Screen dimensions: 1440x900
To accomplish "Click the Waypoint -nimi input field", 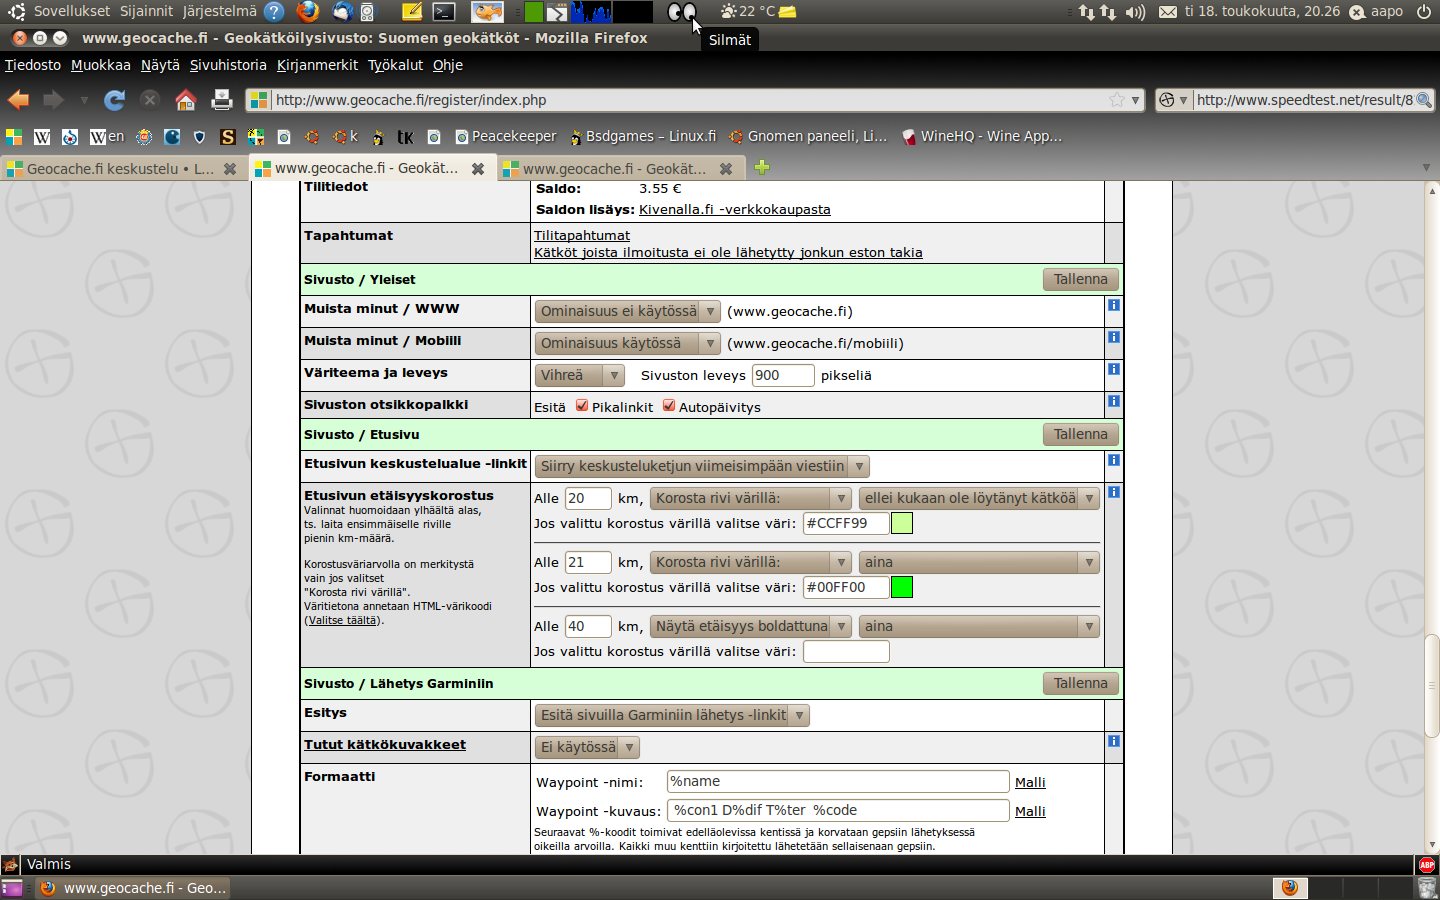I will coord(837,781).
